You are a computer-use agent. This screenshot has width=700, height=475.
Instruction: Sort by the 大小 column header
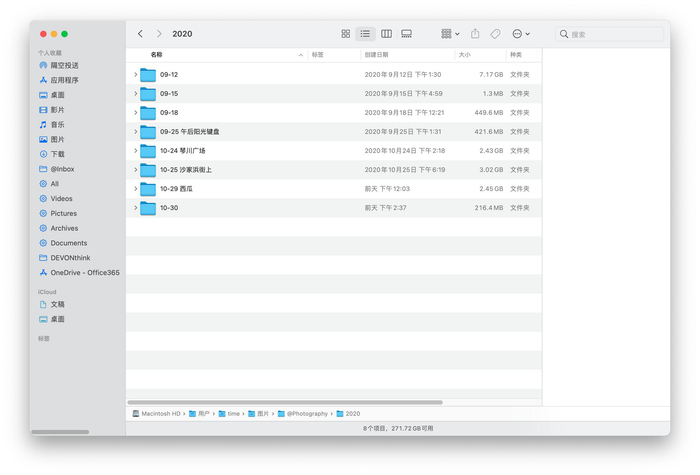pos(480,55)
